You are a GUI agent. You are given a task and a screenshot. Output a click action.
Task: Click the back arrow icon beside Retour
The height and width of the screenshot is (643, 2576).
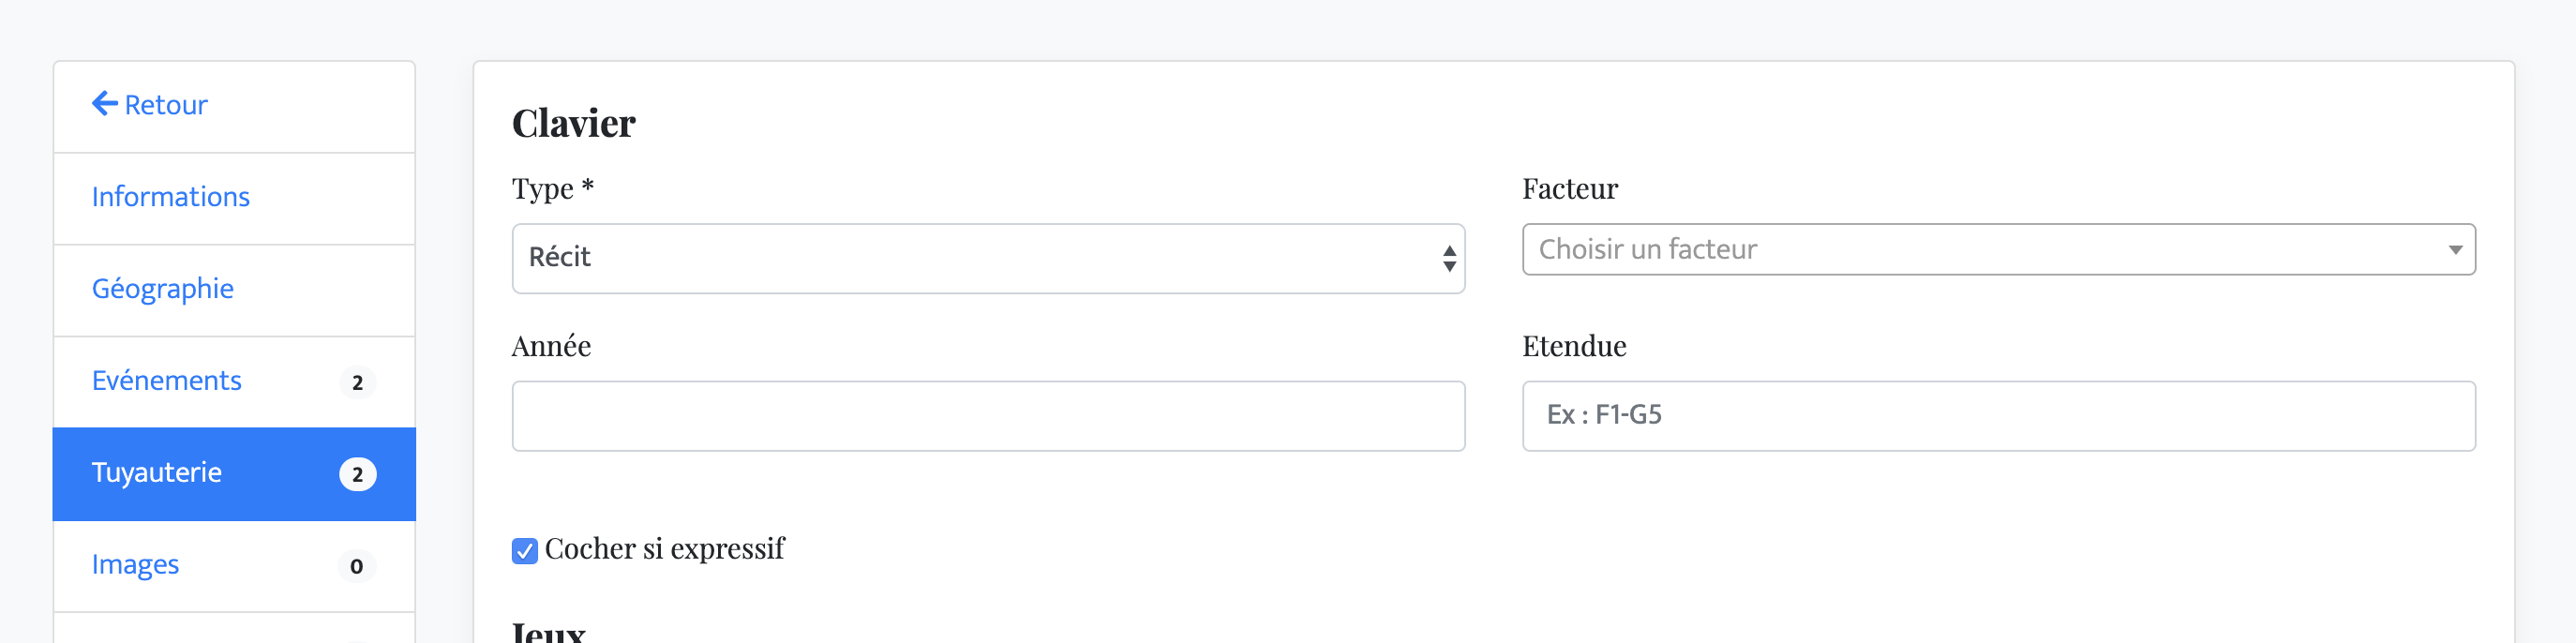click(x=104, y=104)
